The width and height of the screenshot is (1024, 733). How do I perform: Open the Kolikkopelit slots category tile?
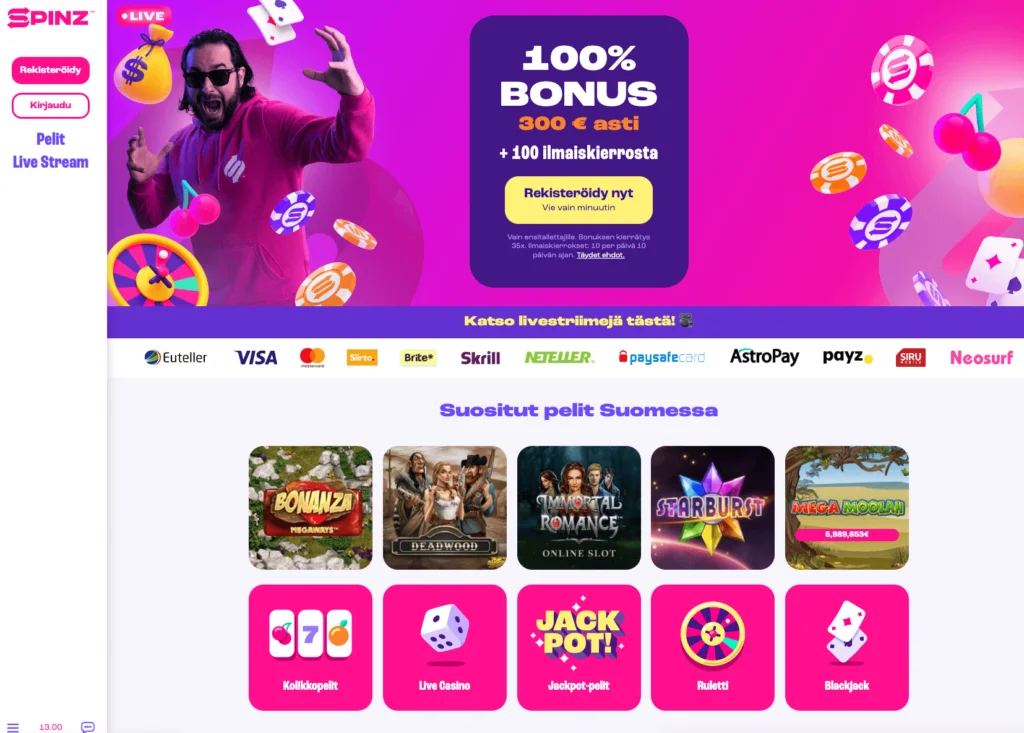pos(310,647)
